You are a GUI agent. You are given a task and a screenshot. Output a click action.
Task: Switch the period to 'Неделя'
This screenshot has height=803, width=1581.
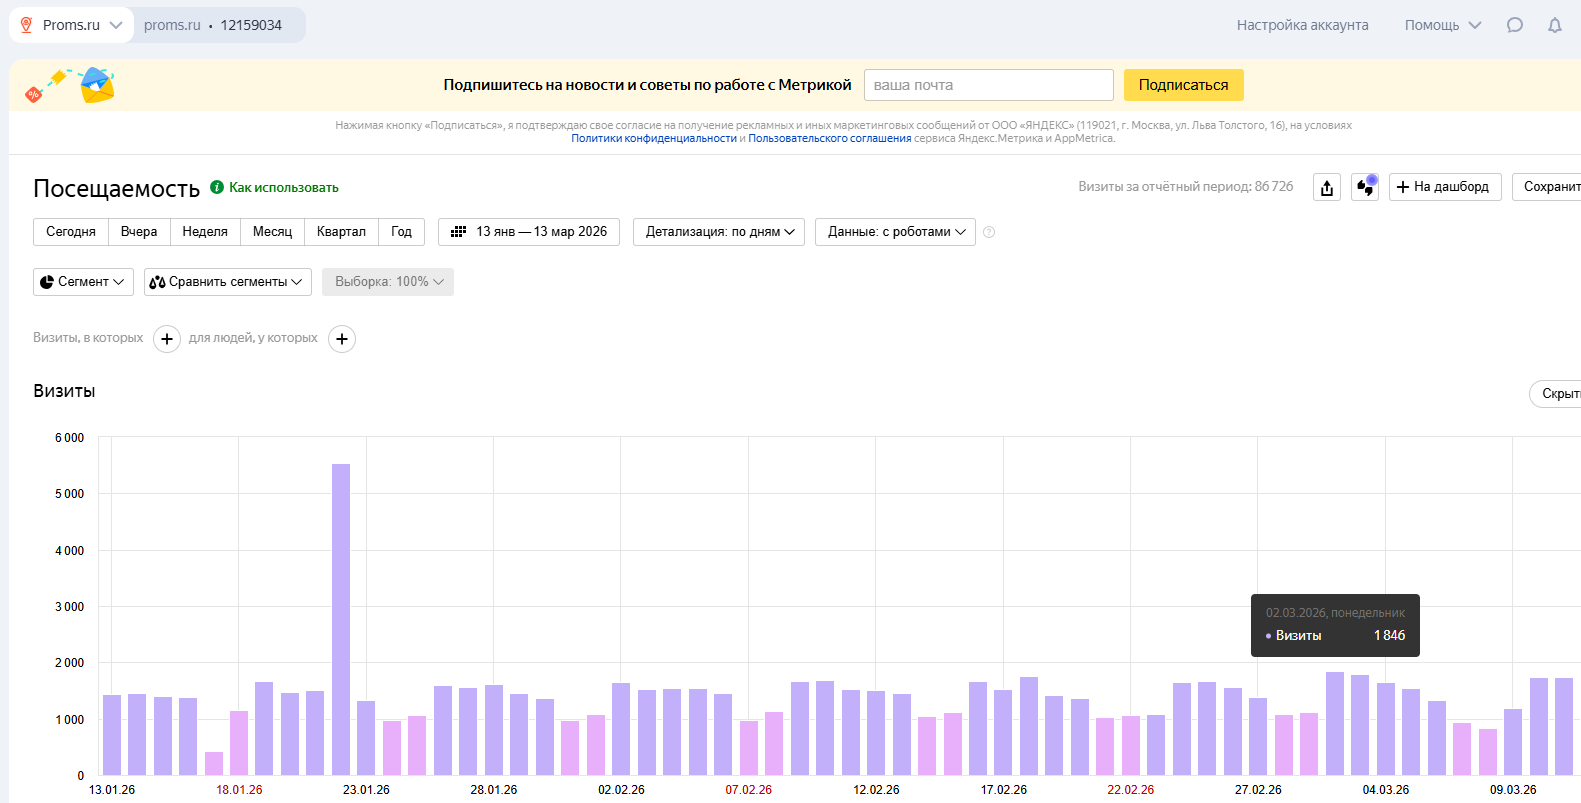tap(205, 232)
